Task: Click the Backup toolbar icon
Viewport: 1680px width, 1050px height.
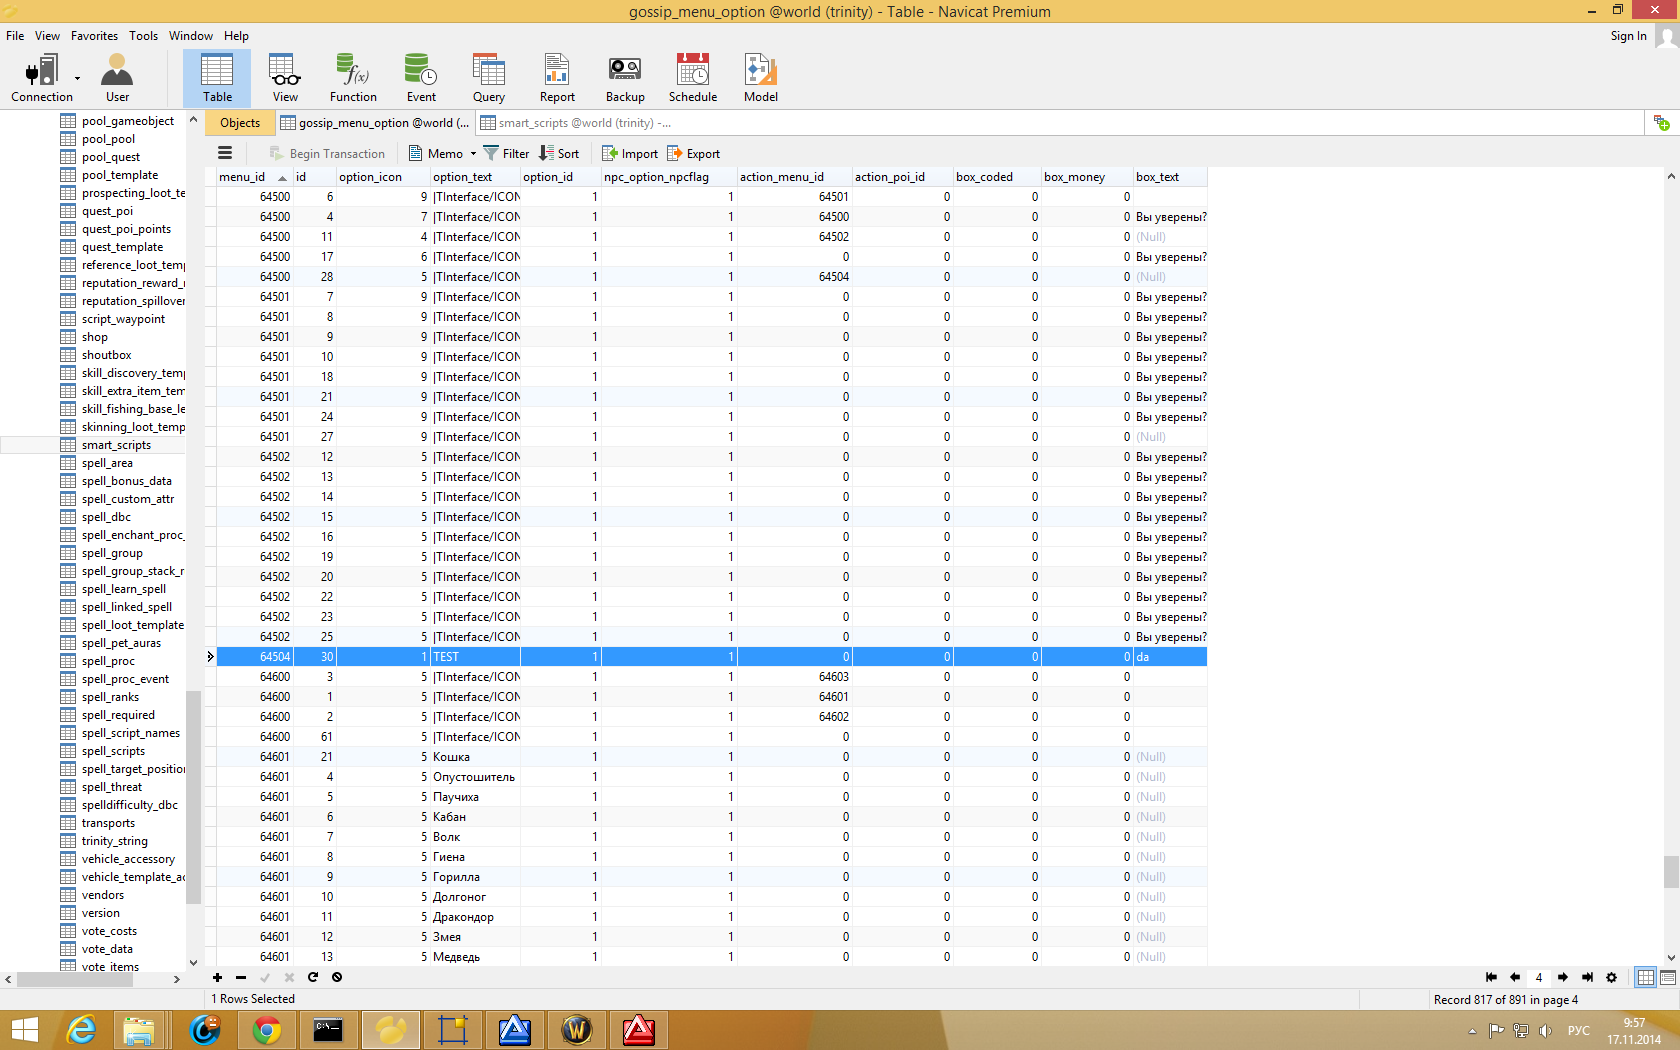Action: coord(625,79)
